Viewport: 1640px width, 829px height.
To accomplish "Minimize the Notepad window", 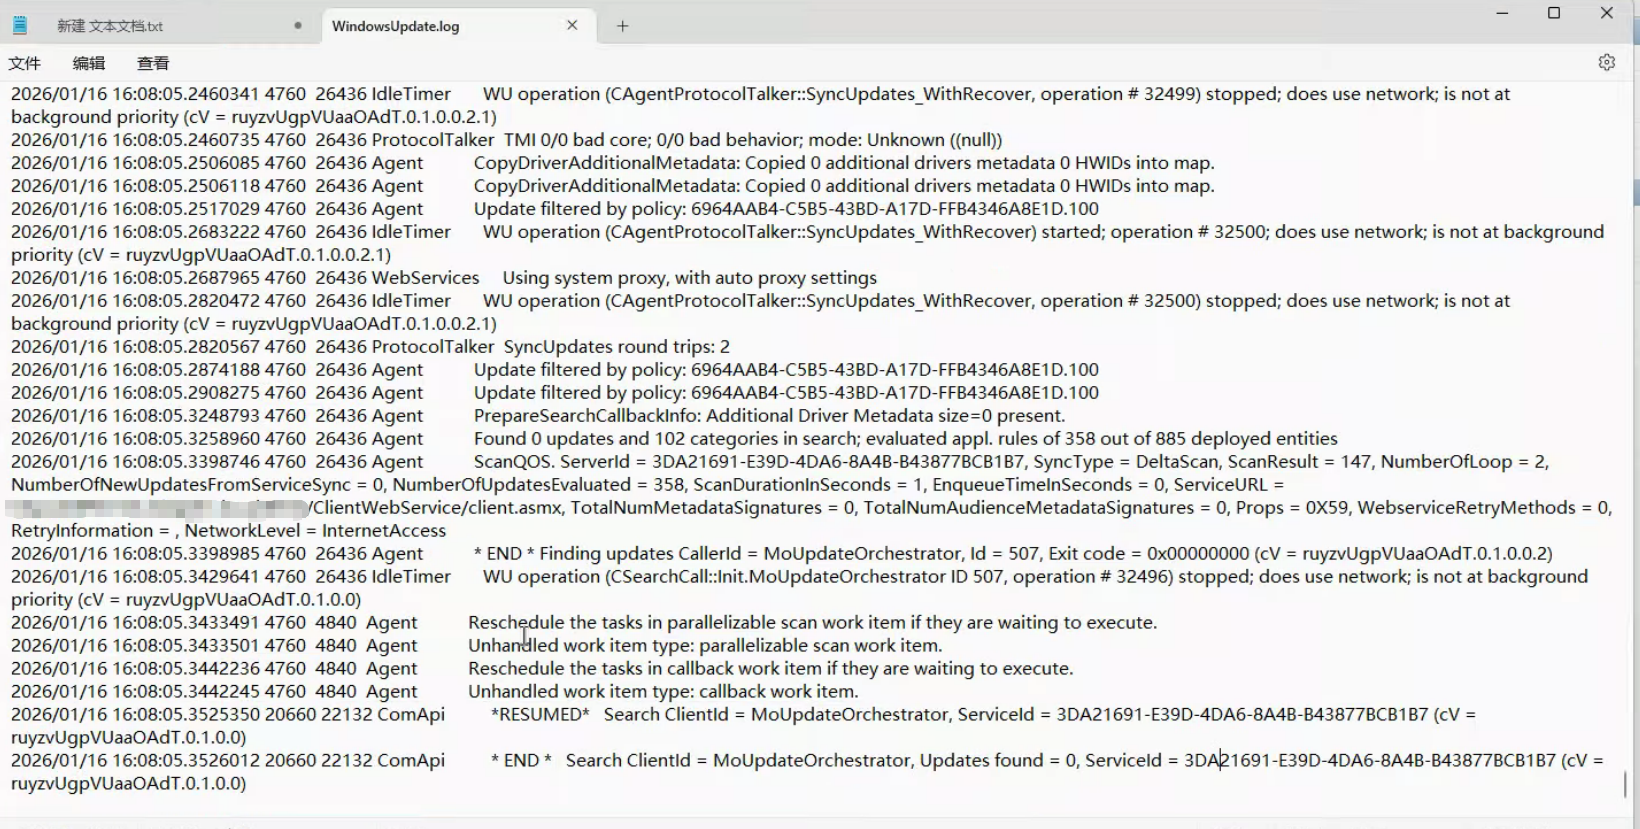I will pos(1502,13).
